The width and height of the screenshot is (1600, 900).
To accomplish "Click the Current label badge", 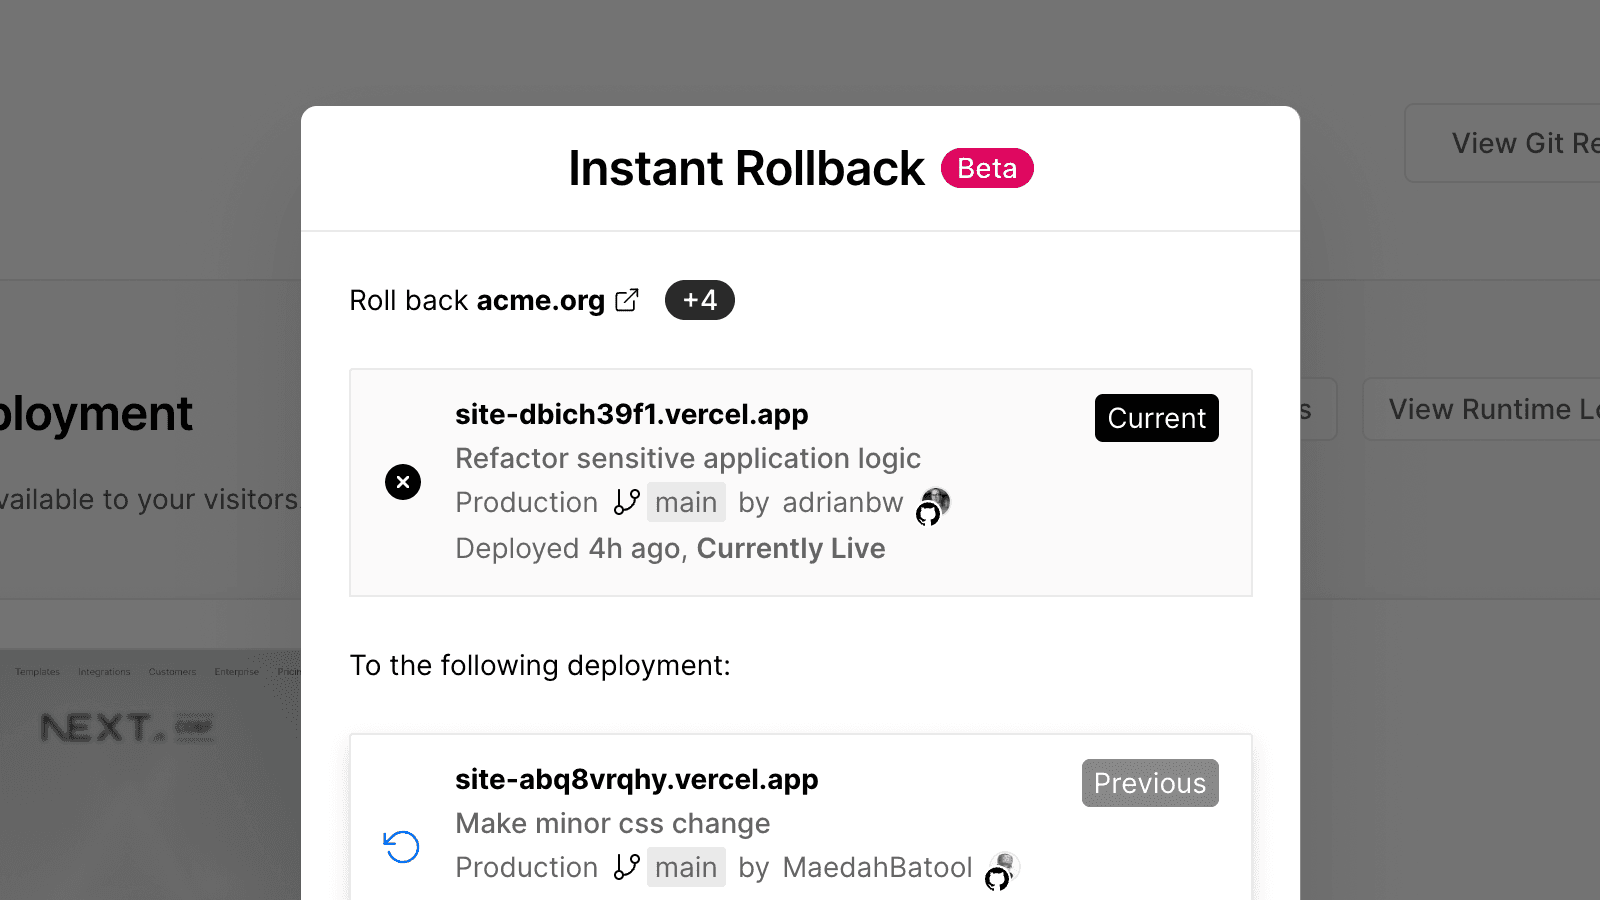I will 1156,418.
